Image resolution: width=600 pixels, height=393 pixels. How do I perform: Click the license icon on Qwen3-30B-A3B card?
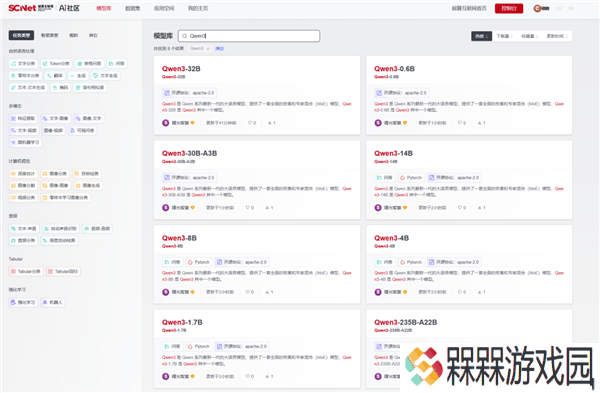(166, 178)
